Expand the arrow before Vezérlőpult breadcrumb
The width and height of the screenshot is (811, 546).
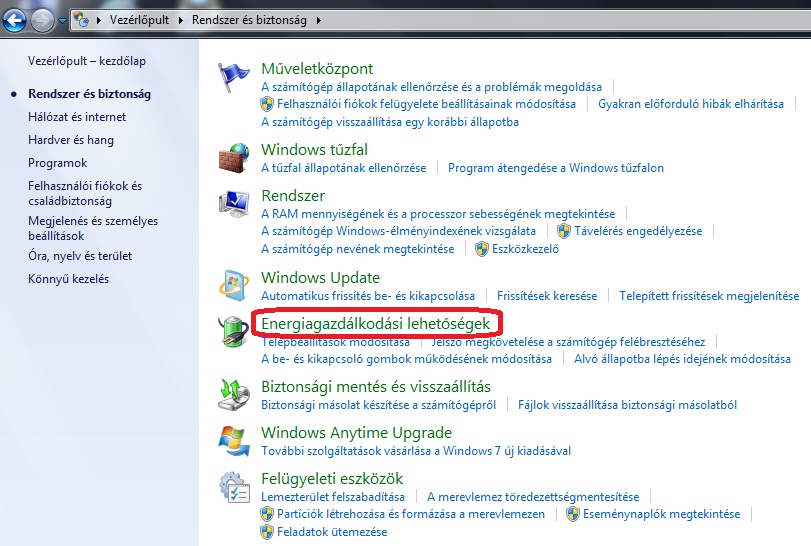click(x=99, y=20)
